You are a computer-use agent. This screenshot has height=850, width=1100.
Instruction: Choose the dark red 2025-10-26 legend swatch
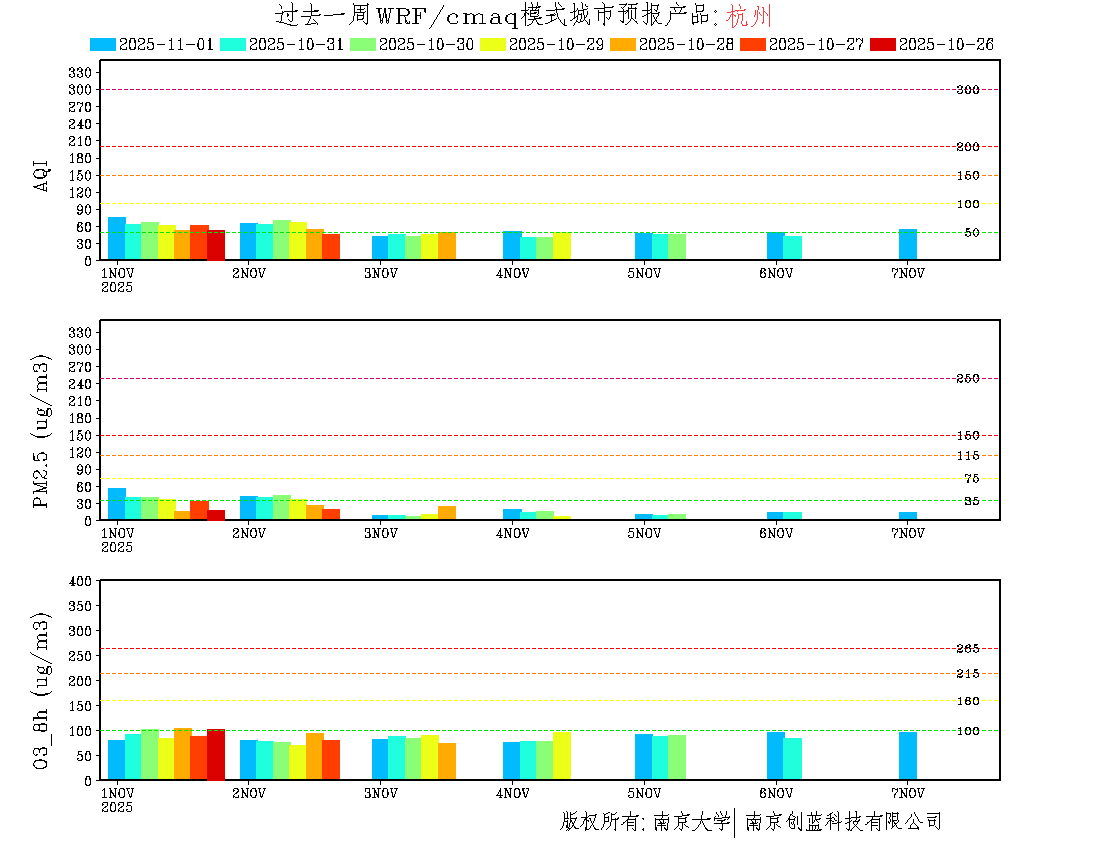(x=883, y=44)
